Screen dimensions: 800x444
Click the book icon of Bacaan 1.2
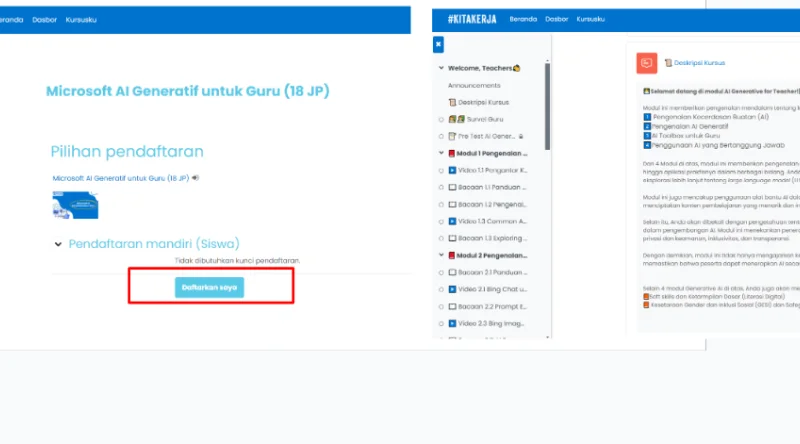452,205
